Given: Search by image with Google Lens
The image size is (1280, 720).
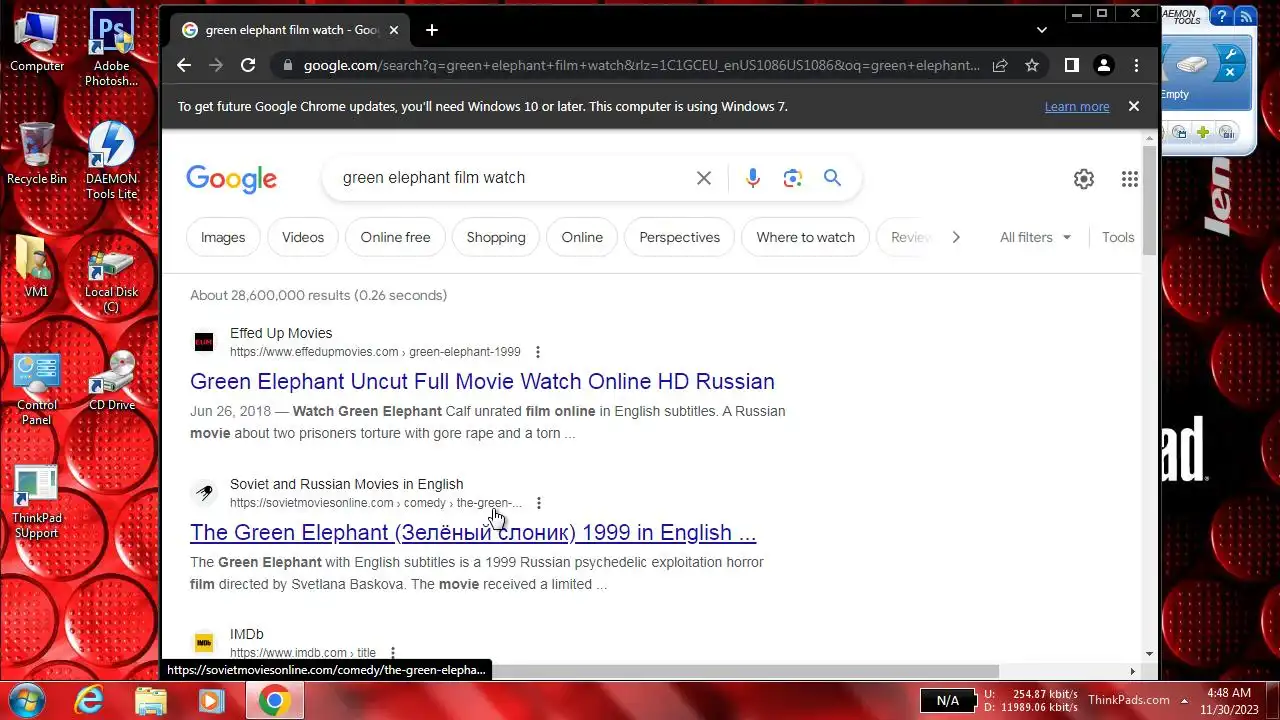Looking at the screenshot, I should 793,178.
